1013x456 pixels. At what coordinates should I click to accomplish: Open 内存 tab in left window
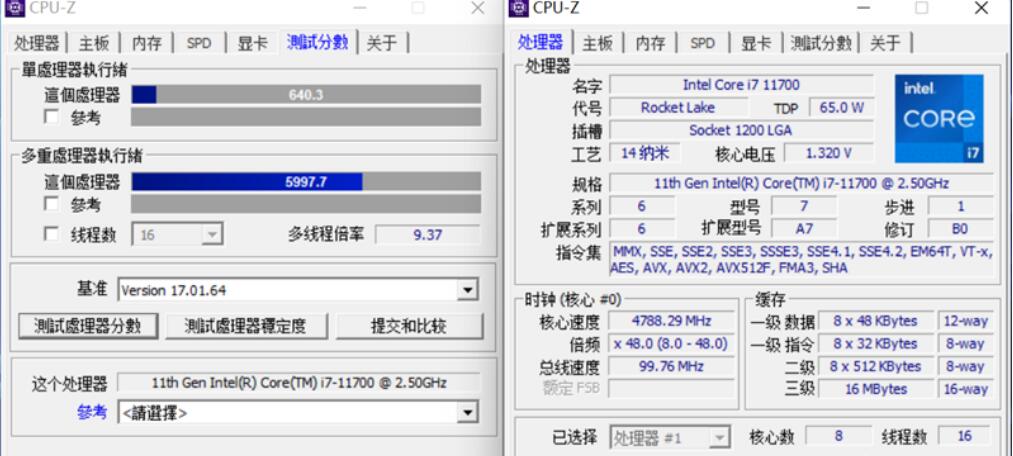[147, 43]
